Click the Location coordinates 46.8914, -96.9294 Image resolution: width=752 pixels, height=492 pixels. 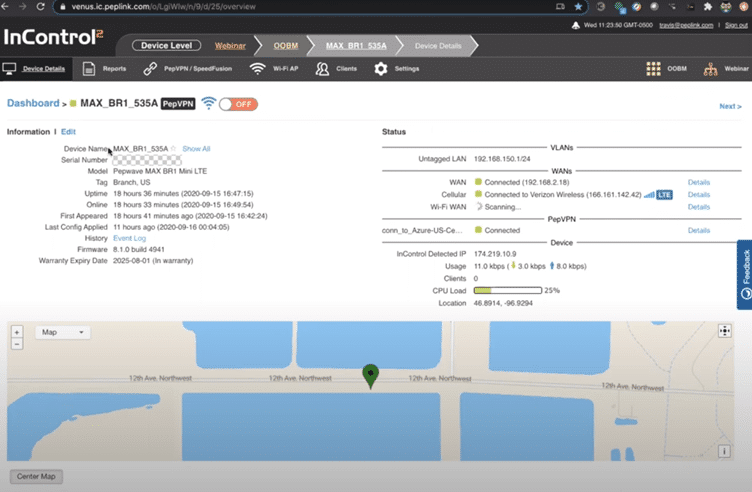coord(503,304)
